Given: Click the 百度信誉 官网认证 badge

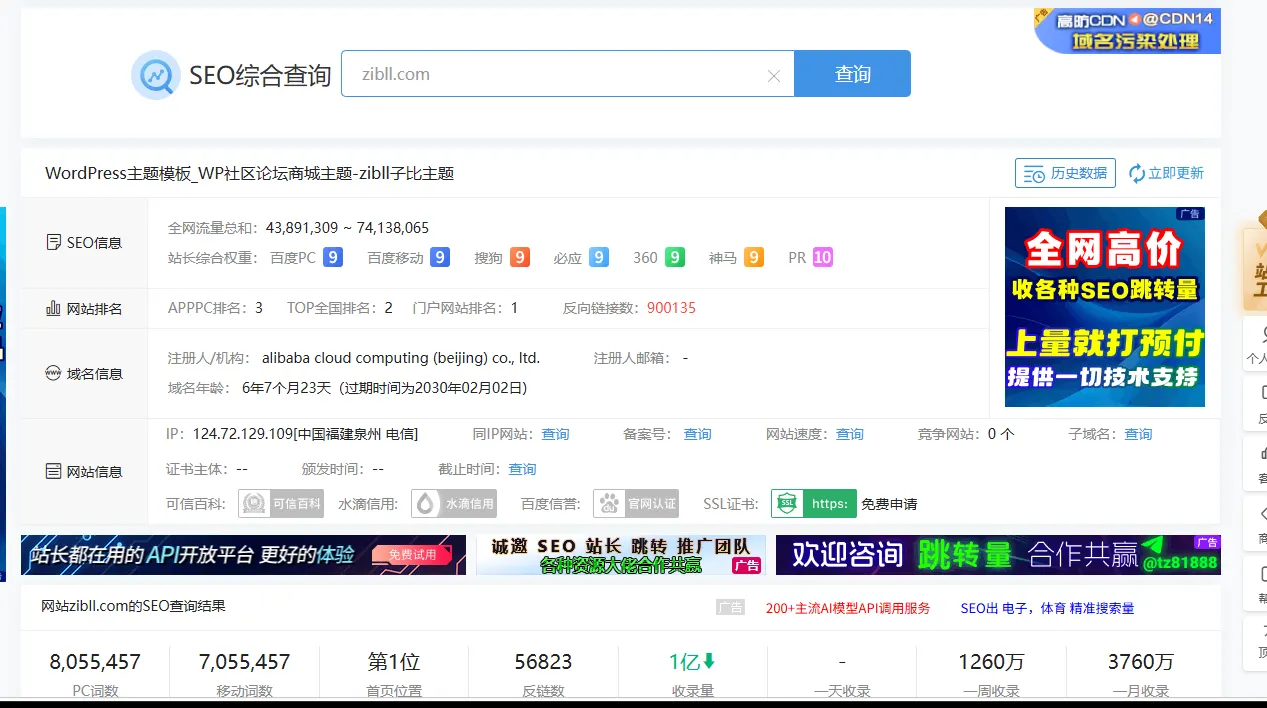Looking at the screenshot, I should (636, 503).
